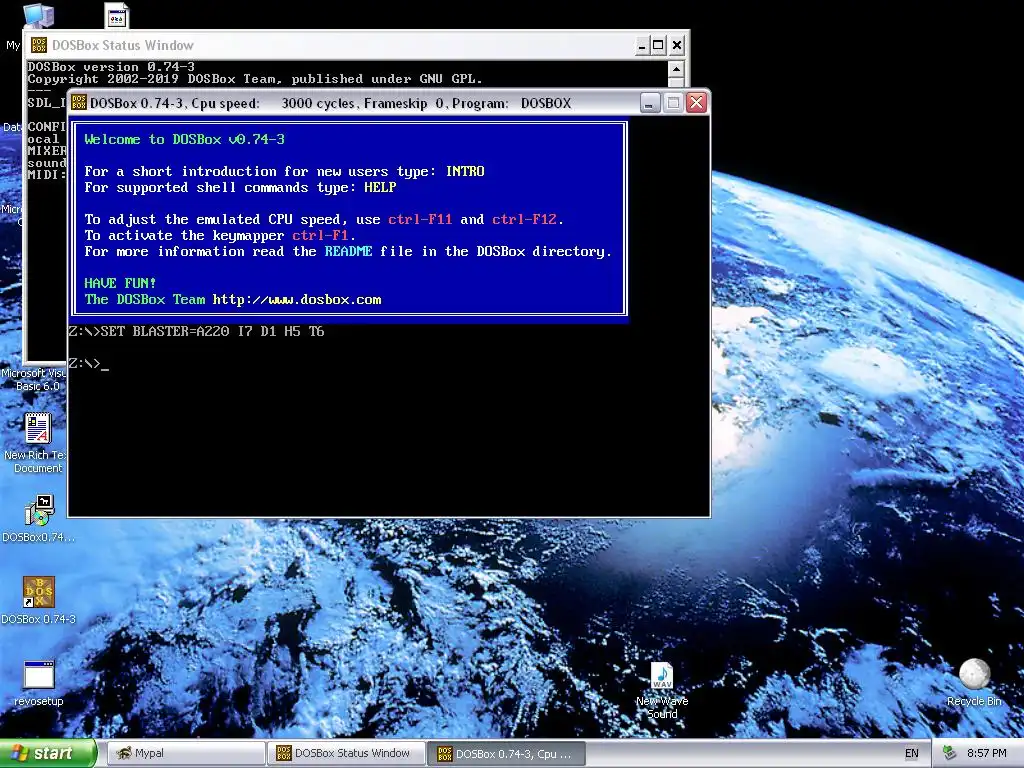Screen dimensions: 1024x768
Task: Switch to DOSBox Status Window in taskbar
Action: click(x=346, y=753)
